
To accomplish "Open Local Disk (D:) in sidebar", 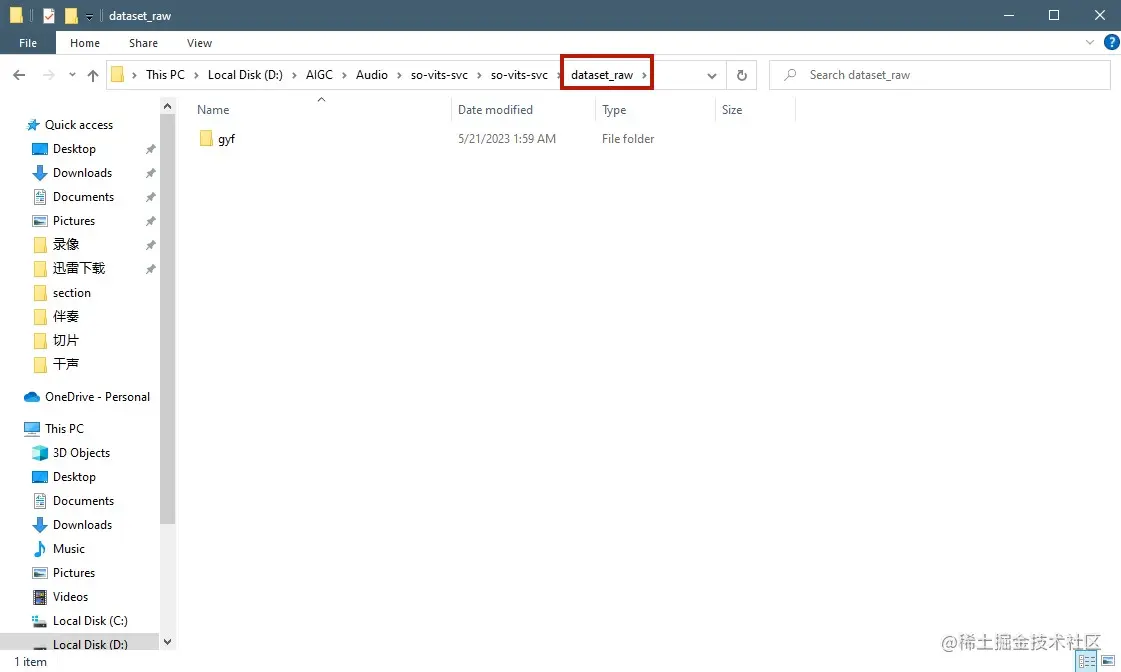I will pyautogui.click(x=90, y=644).
